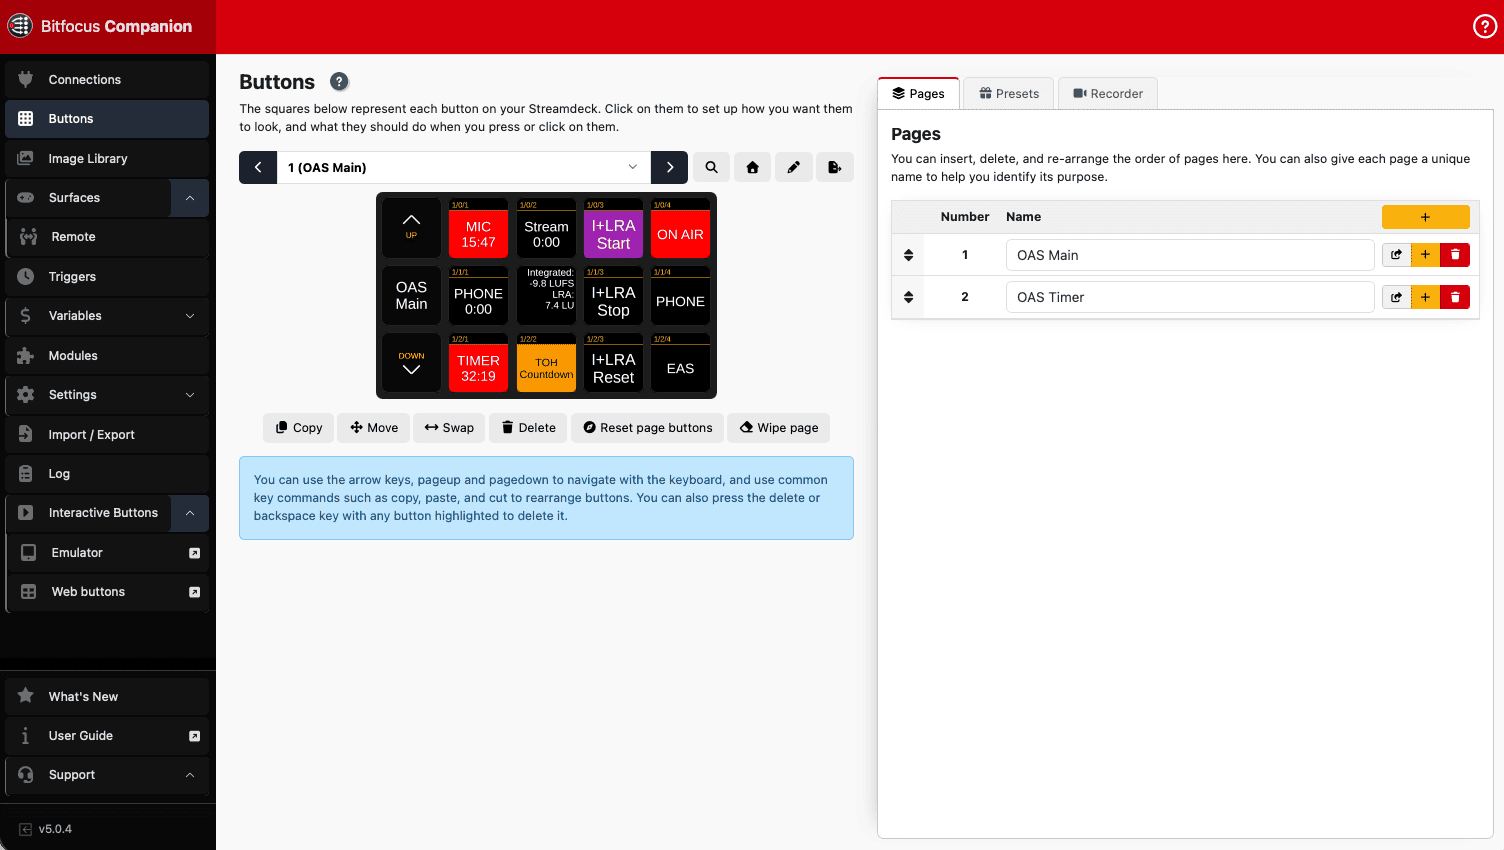Add new page with yellow header plus button
This screenshot has height=850, width=1504.
1426,217
